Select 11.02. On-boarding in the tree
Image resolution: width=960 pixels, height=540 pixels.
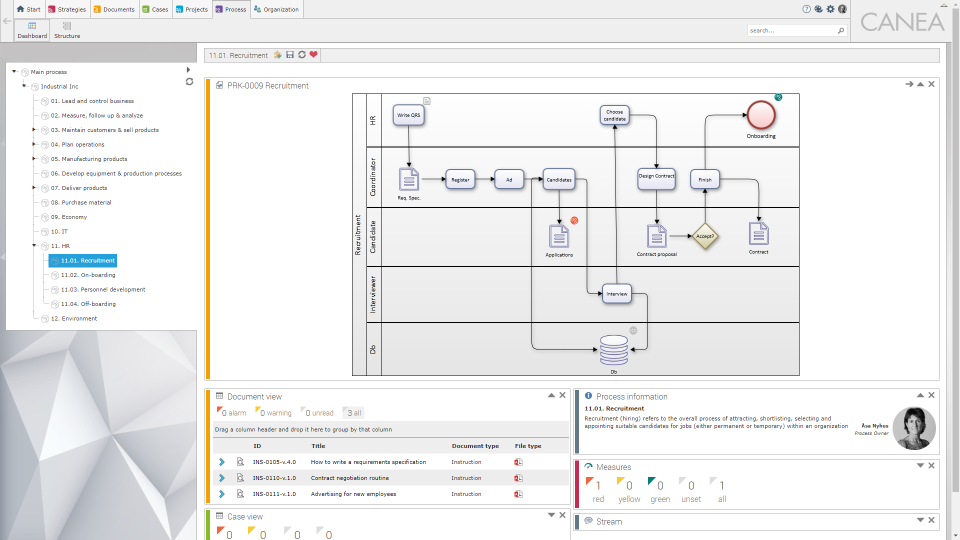coord(88,275)
